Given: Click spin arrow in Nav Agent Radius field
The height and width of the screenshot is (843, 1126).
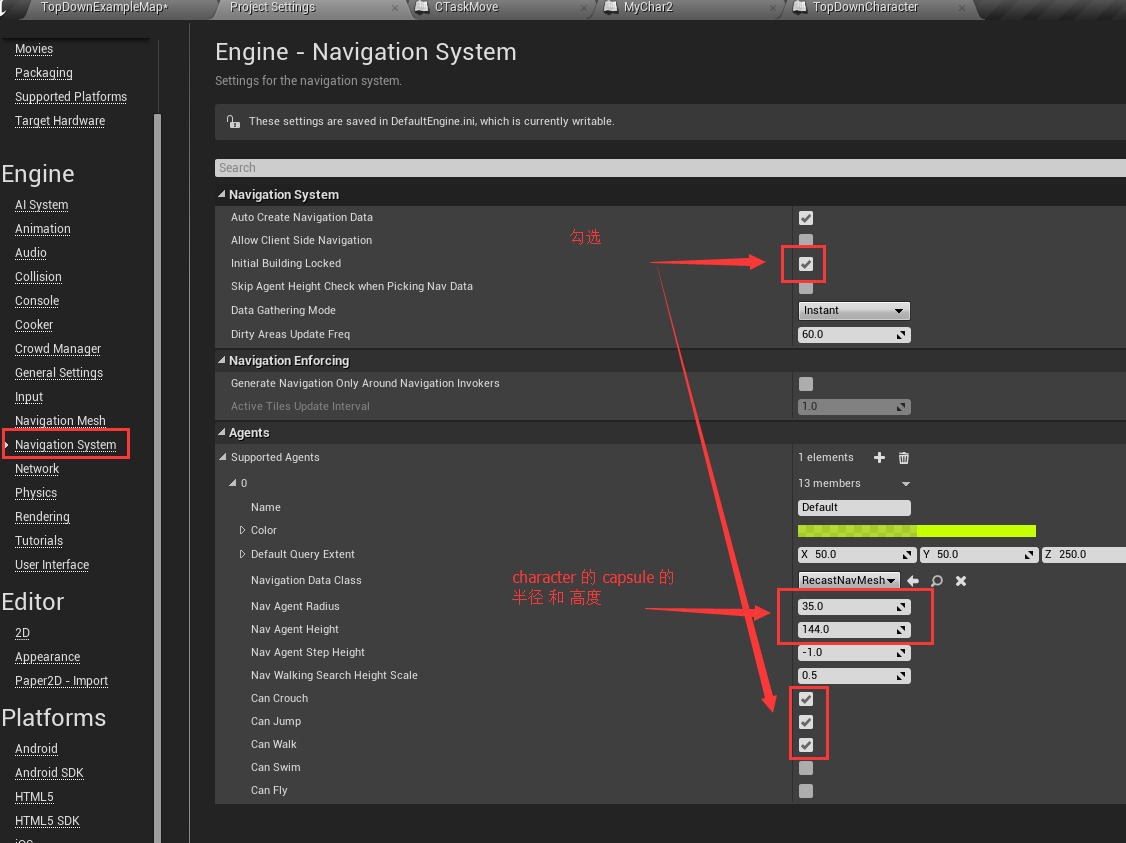Looking at the screenshot, I should 901,607.
